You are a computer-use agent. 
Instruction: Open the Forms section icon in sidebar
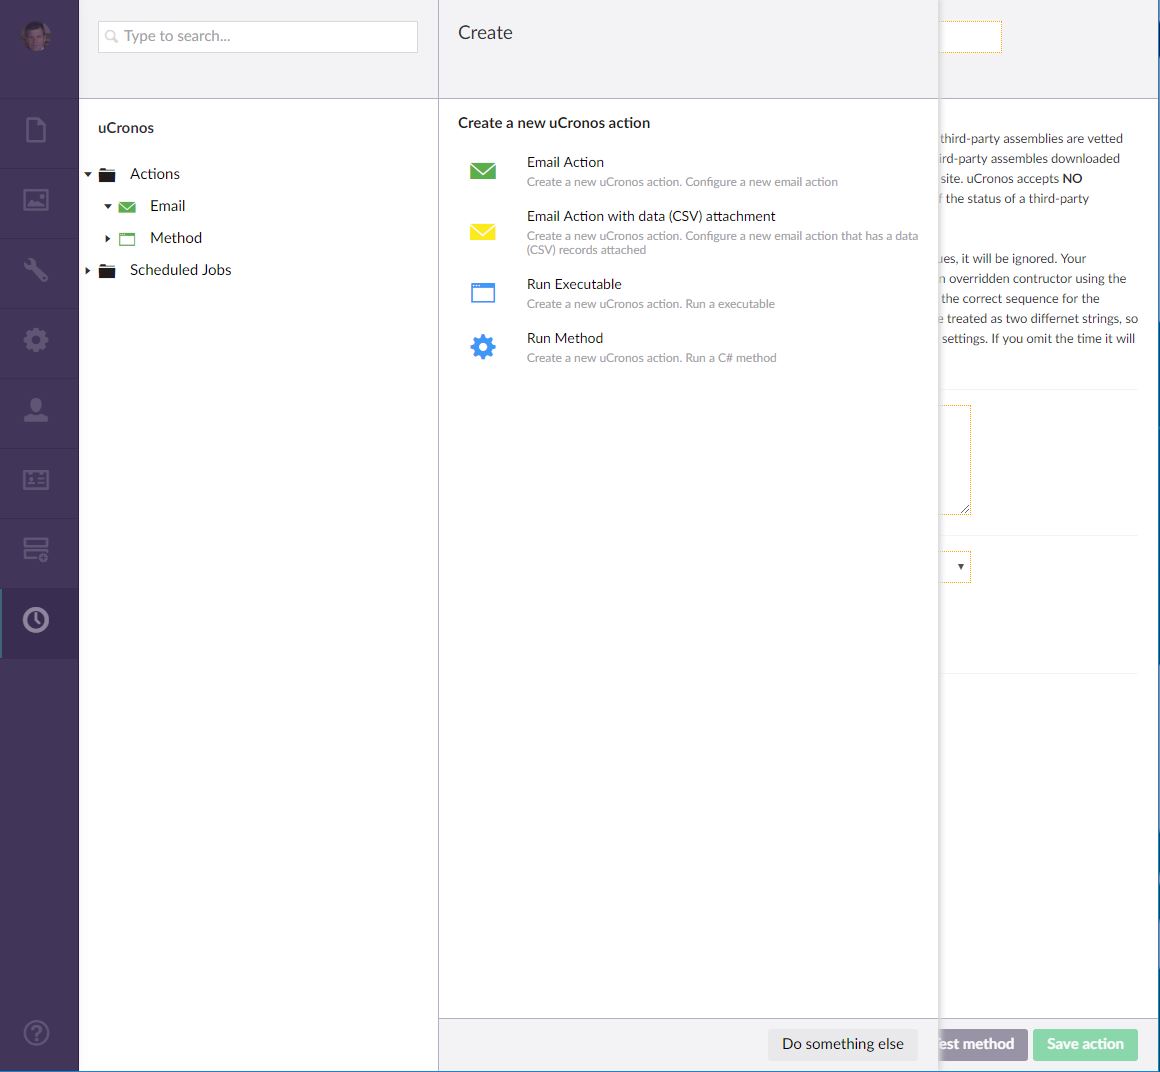[36, 550]
